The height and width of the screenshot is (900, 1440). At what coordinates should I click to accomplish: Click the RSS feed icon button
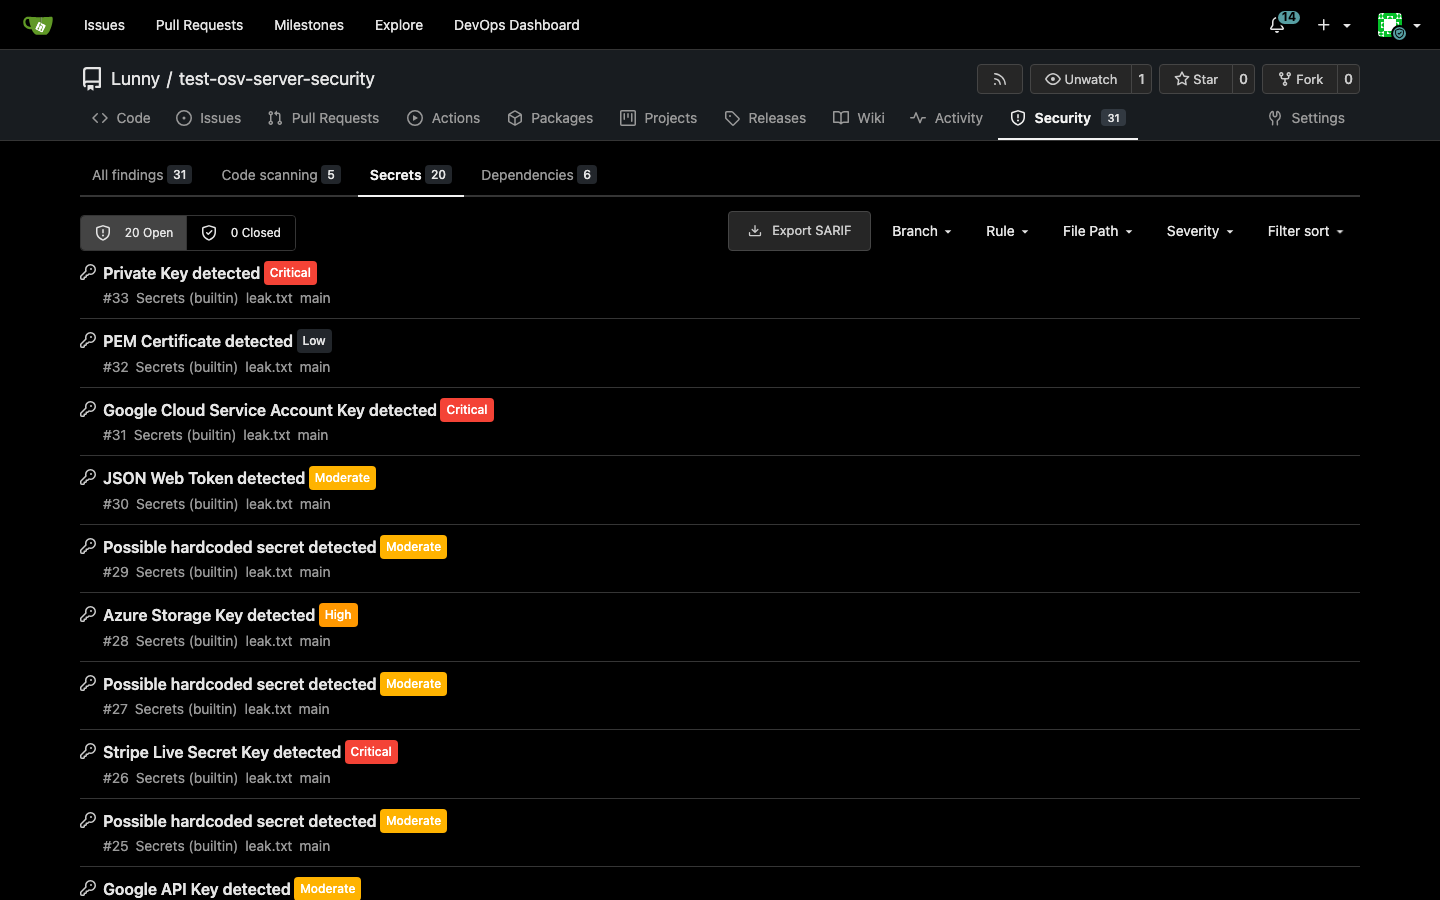[999, 79]
